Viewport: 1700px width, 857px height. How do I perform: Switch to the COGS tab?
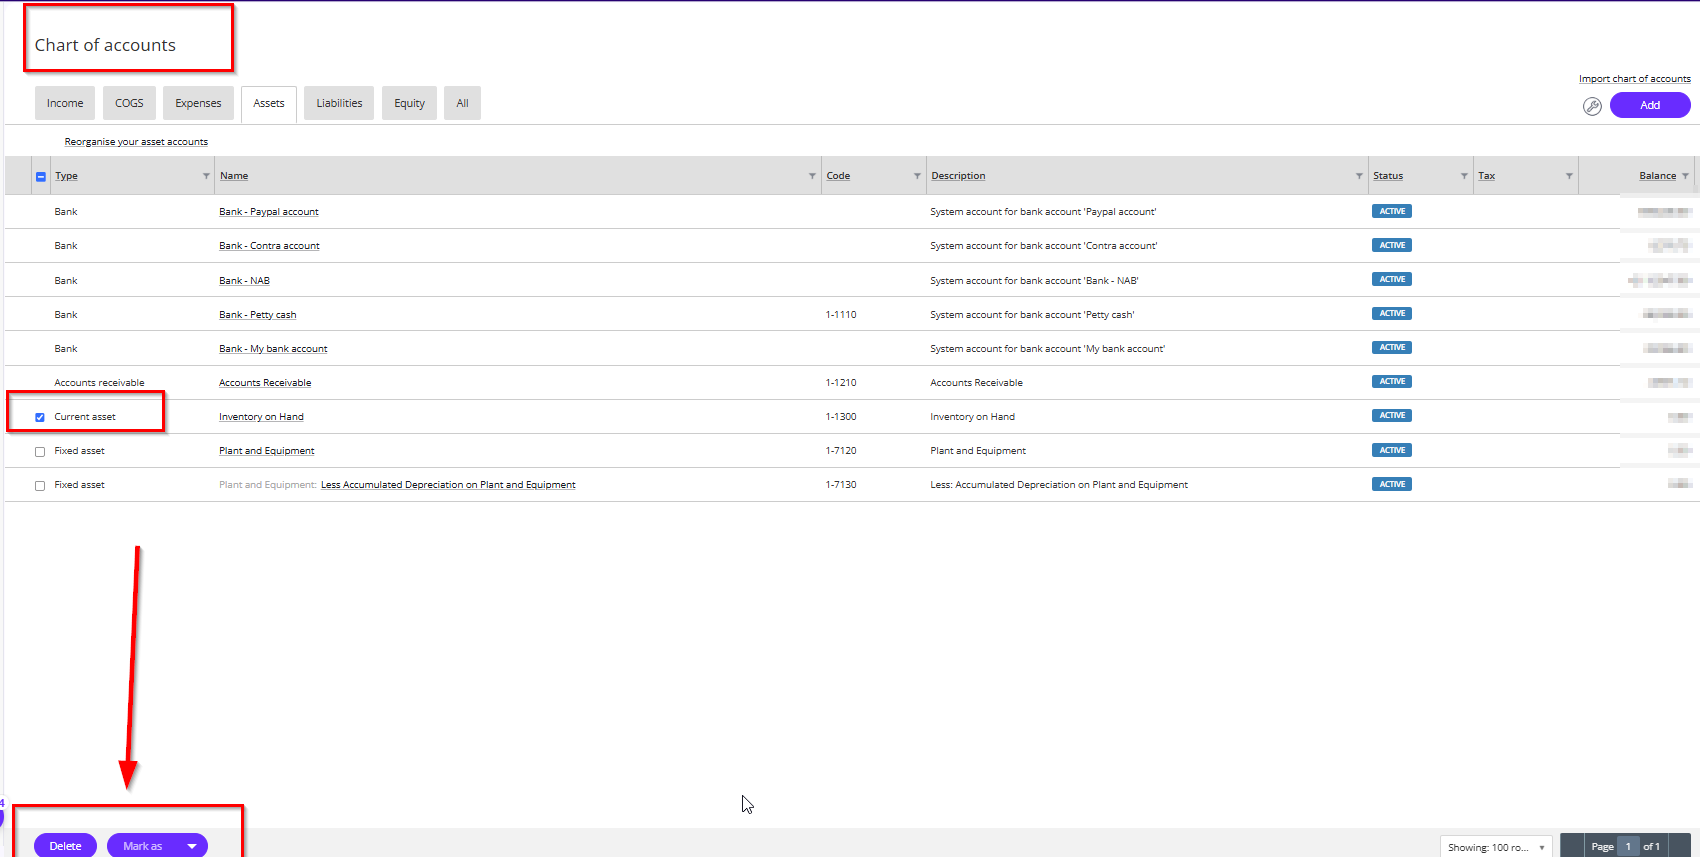[129, 103]
